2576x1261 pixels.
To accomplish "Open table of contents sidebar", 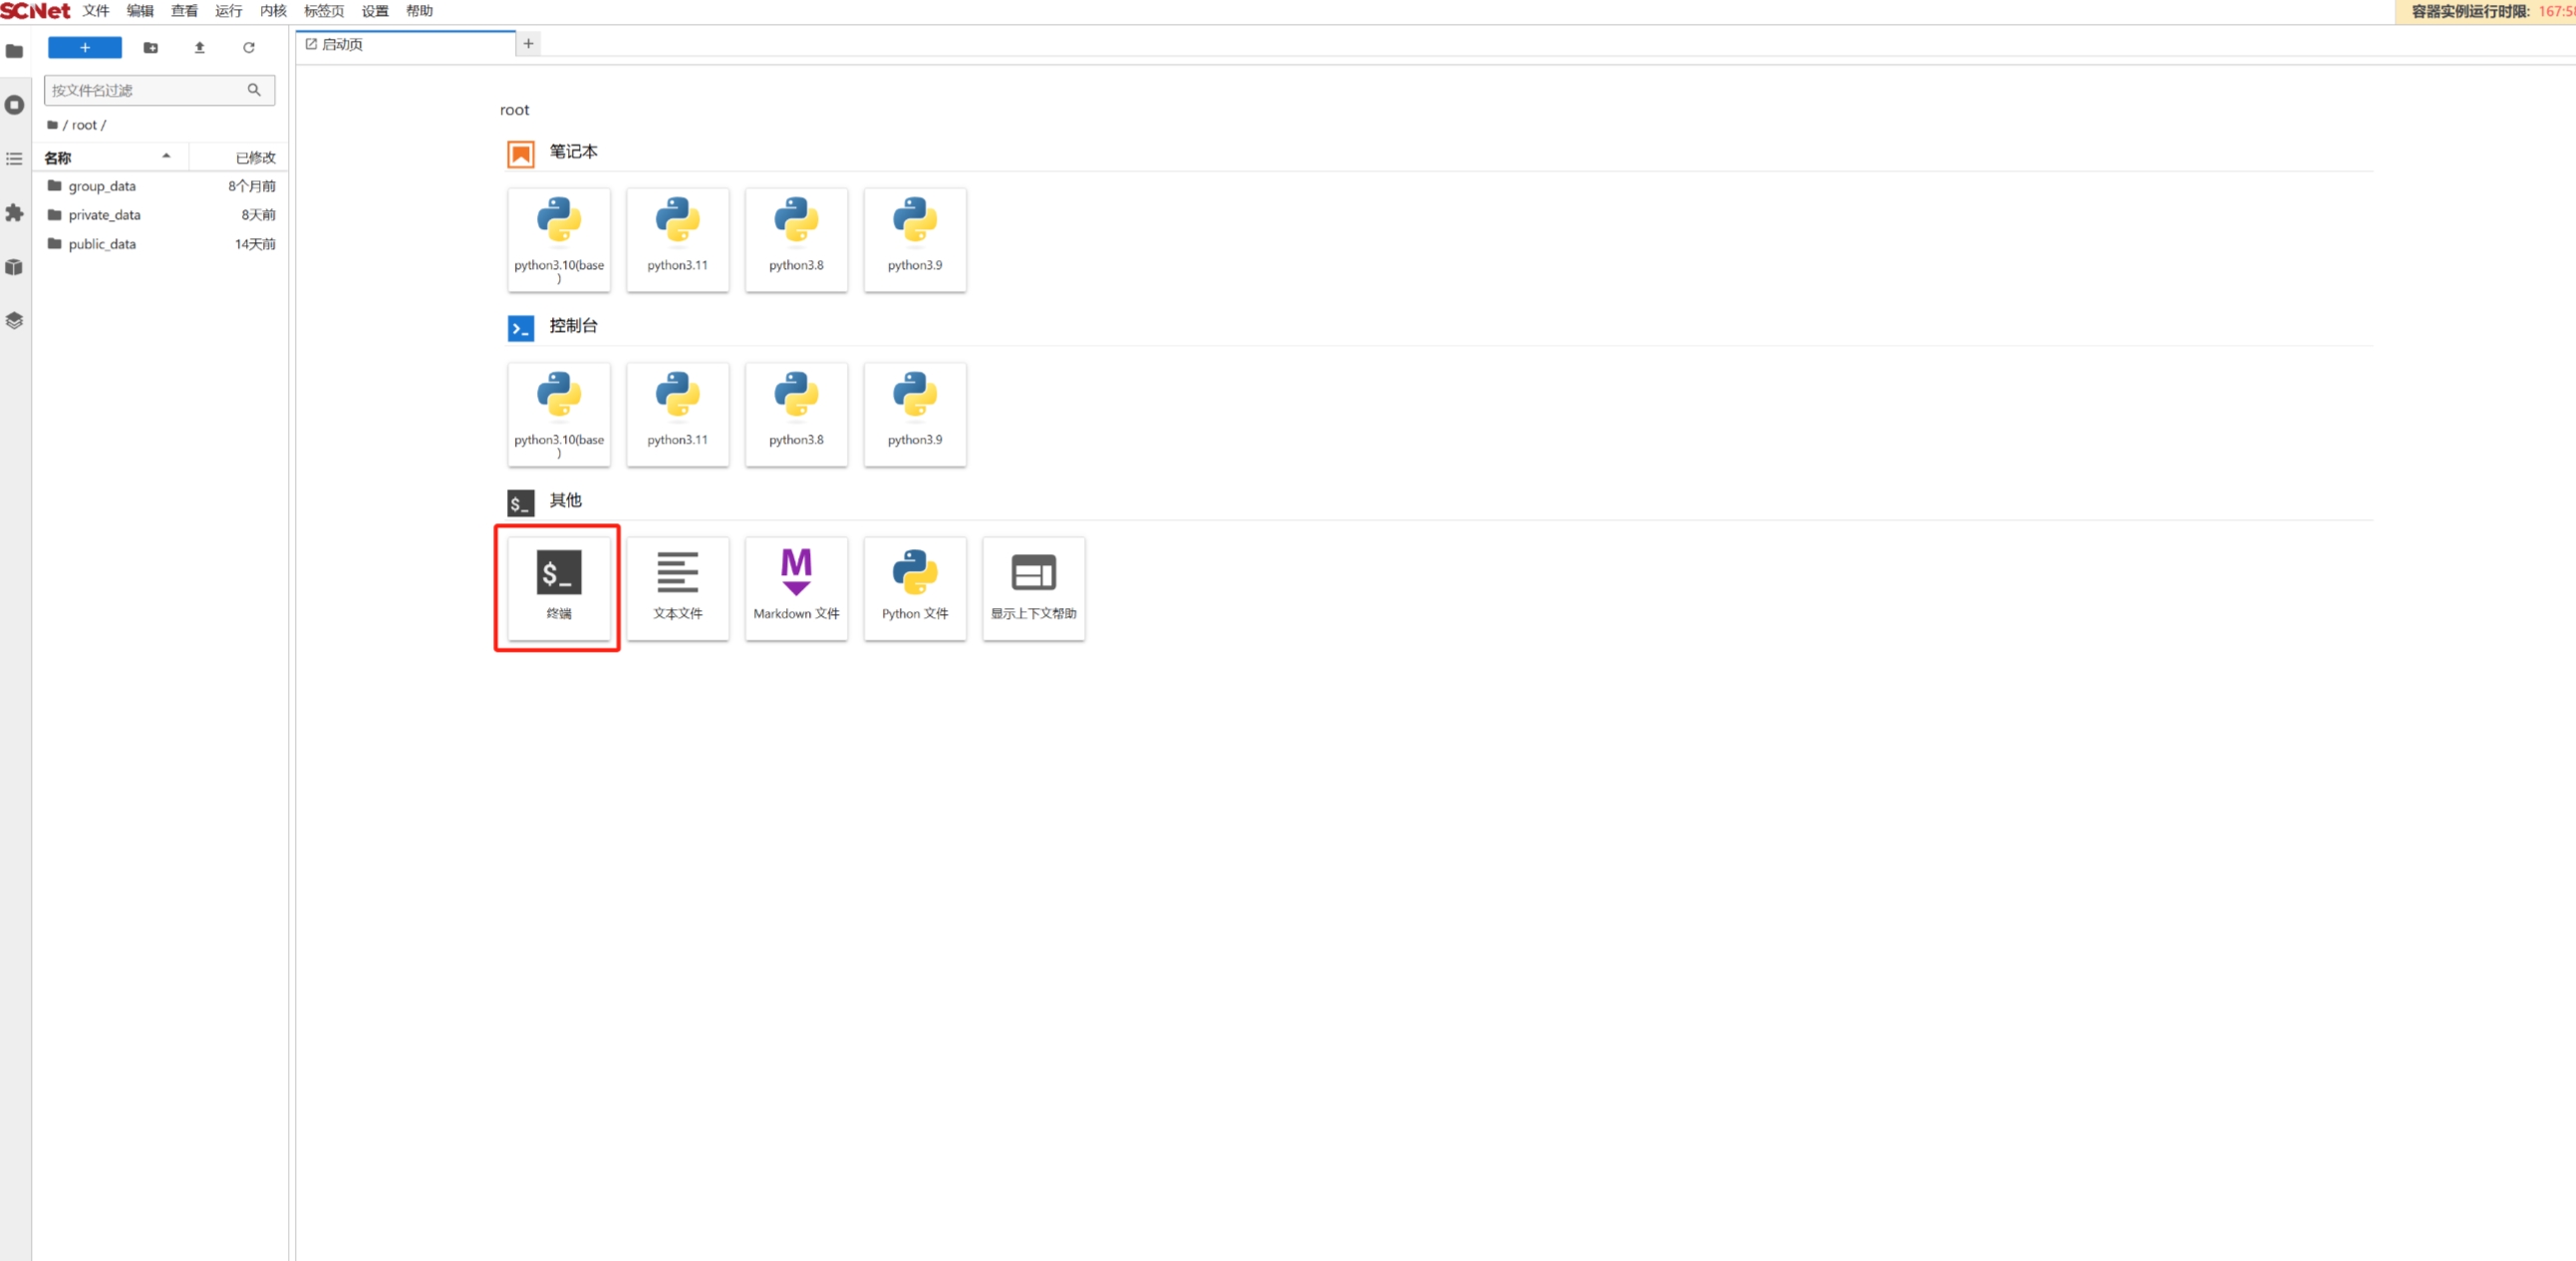I will (14, 159).
